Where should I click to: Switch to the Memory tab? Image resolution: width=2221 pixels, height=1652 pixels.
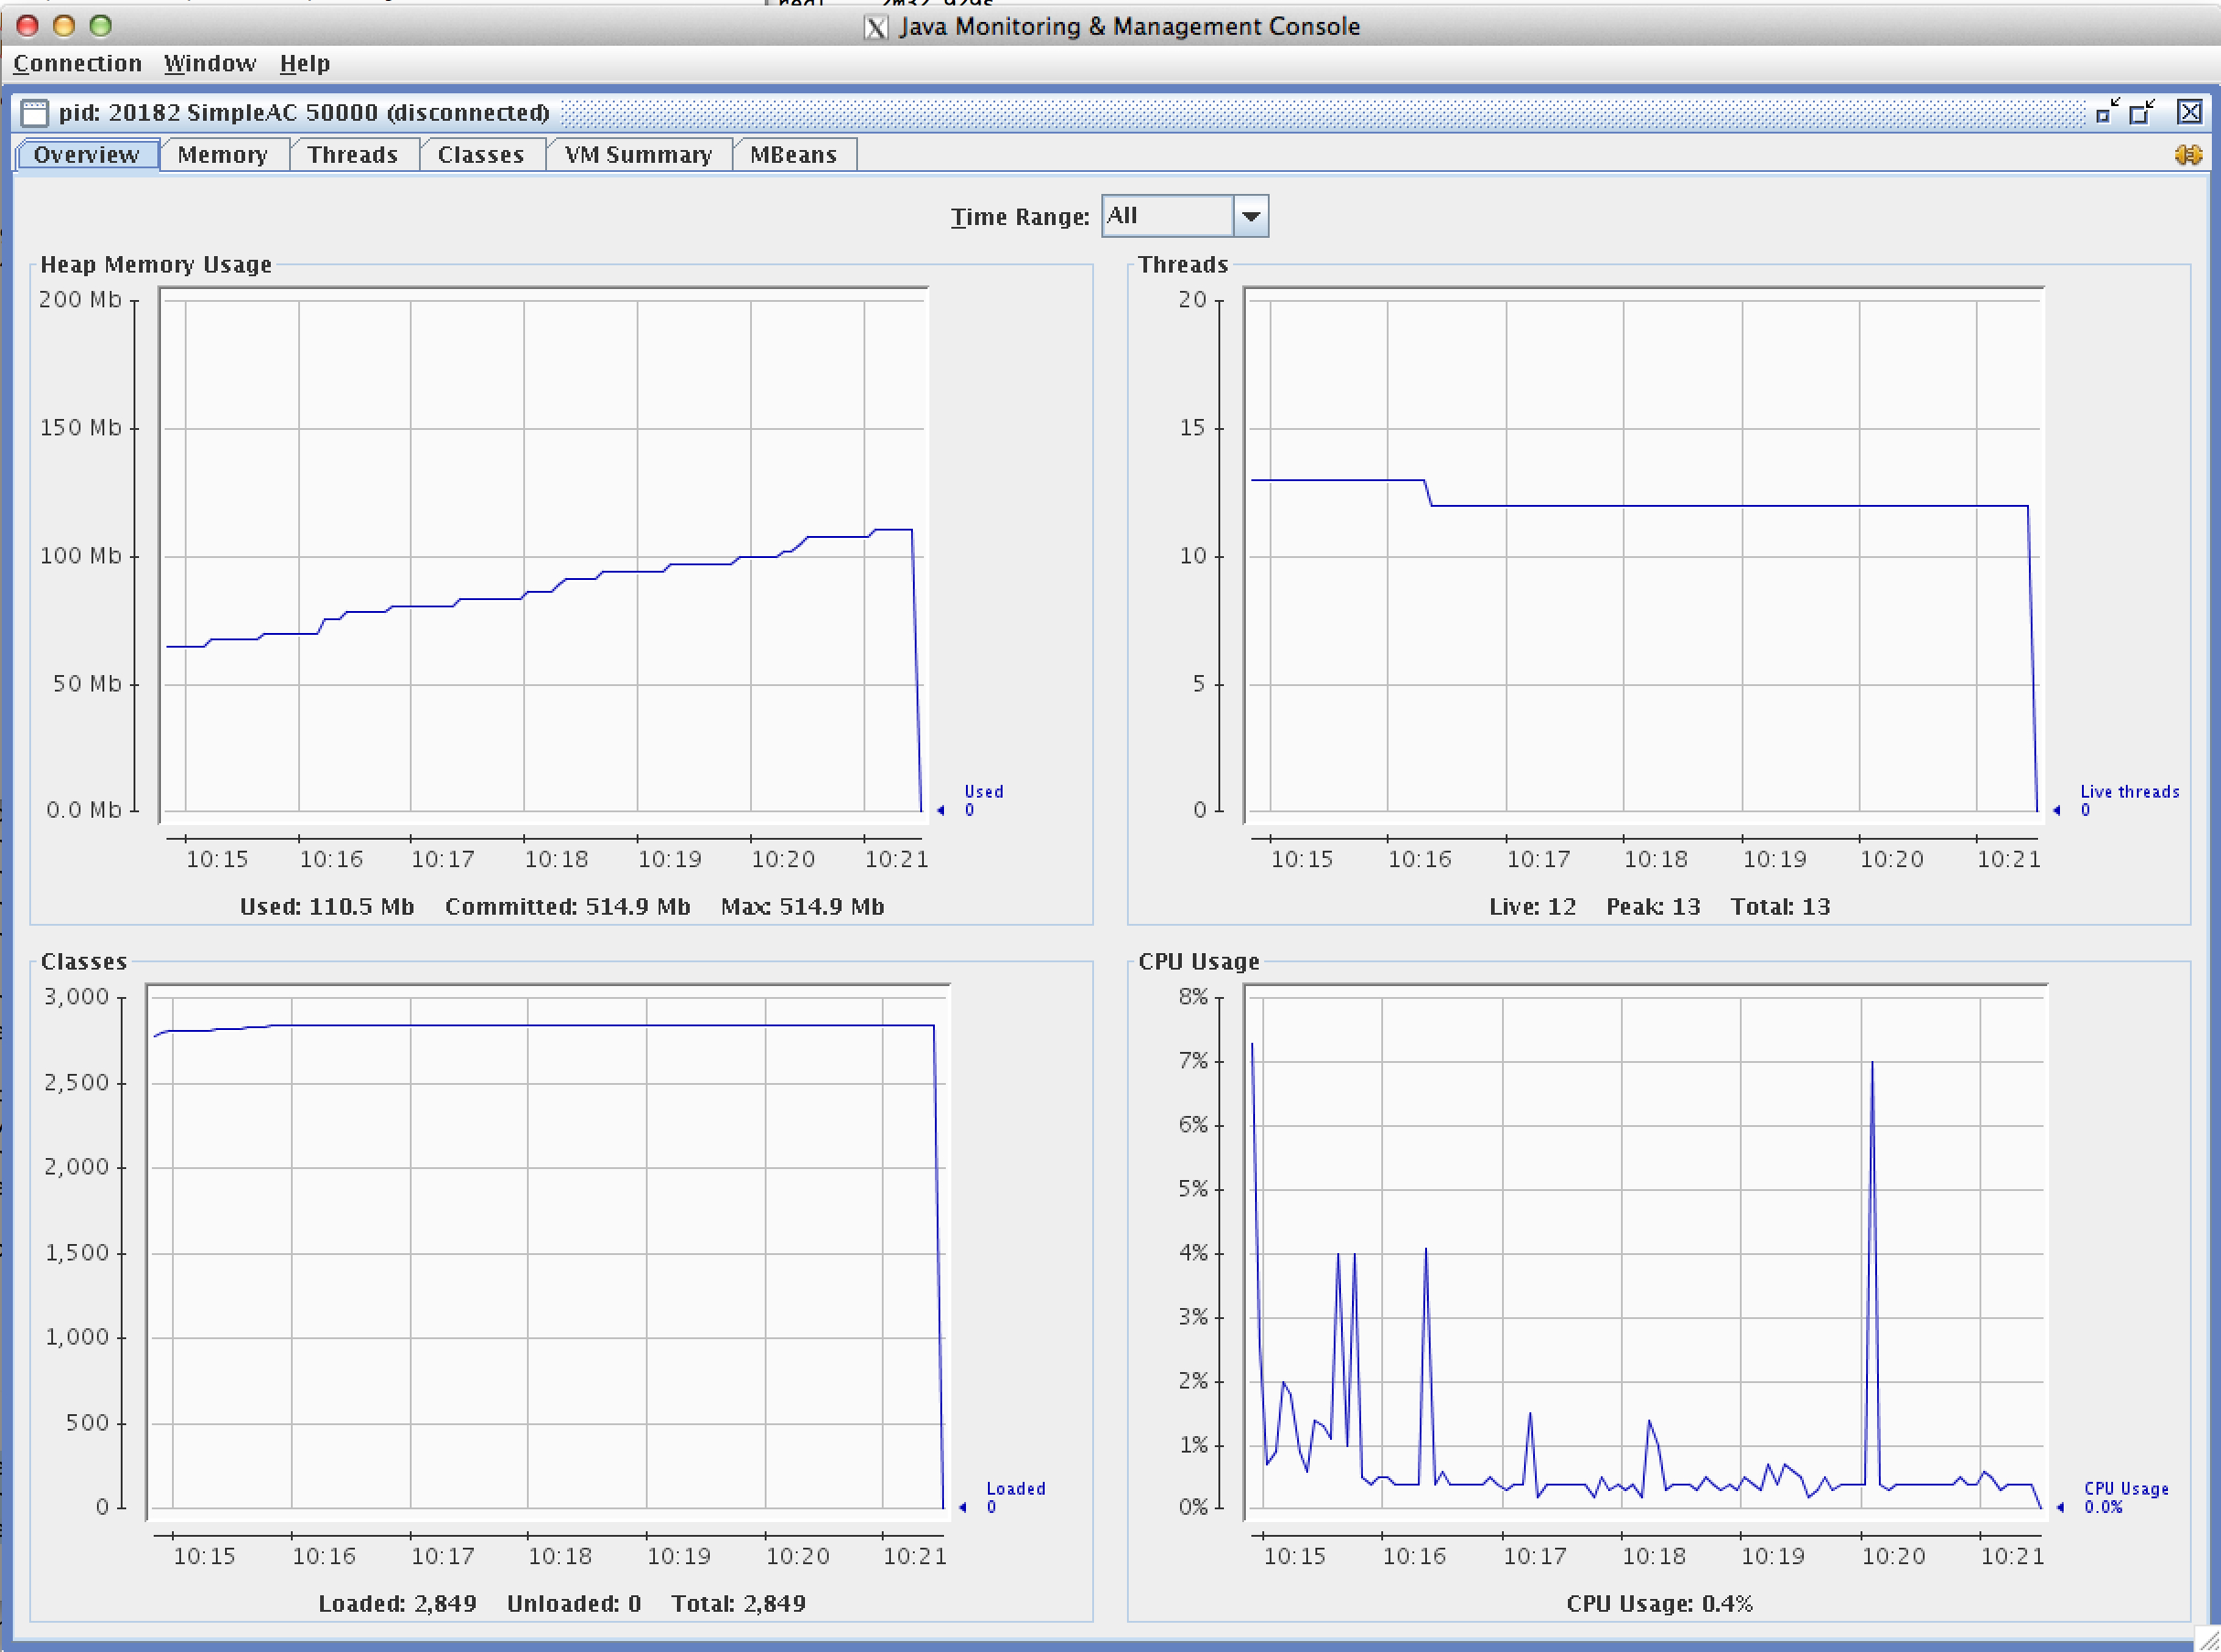tap(222, 155)
